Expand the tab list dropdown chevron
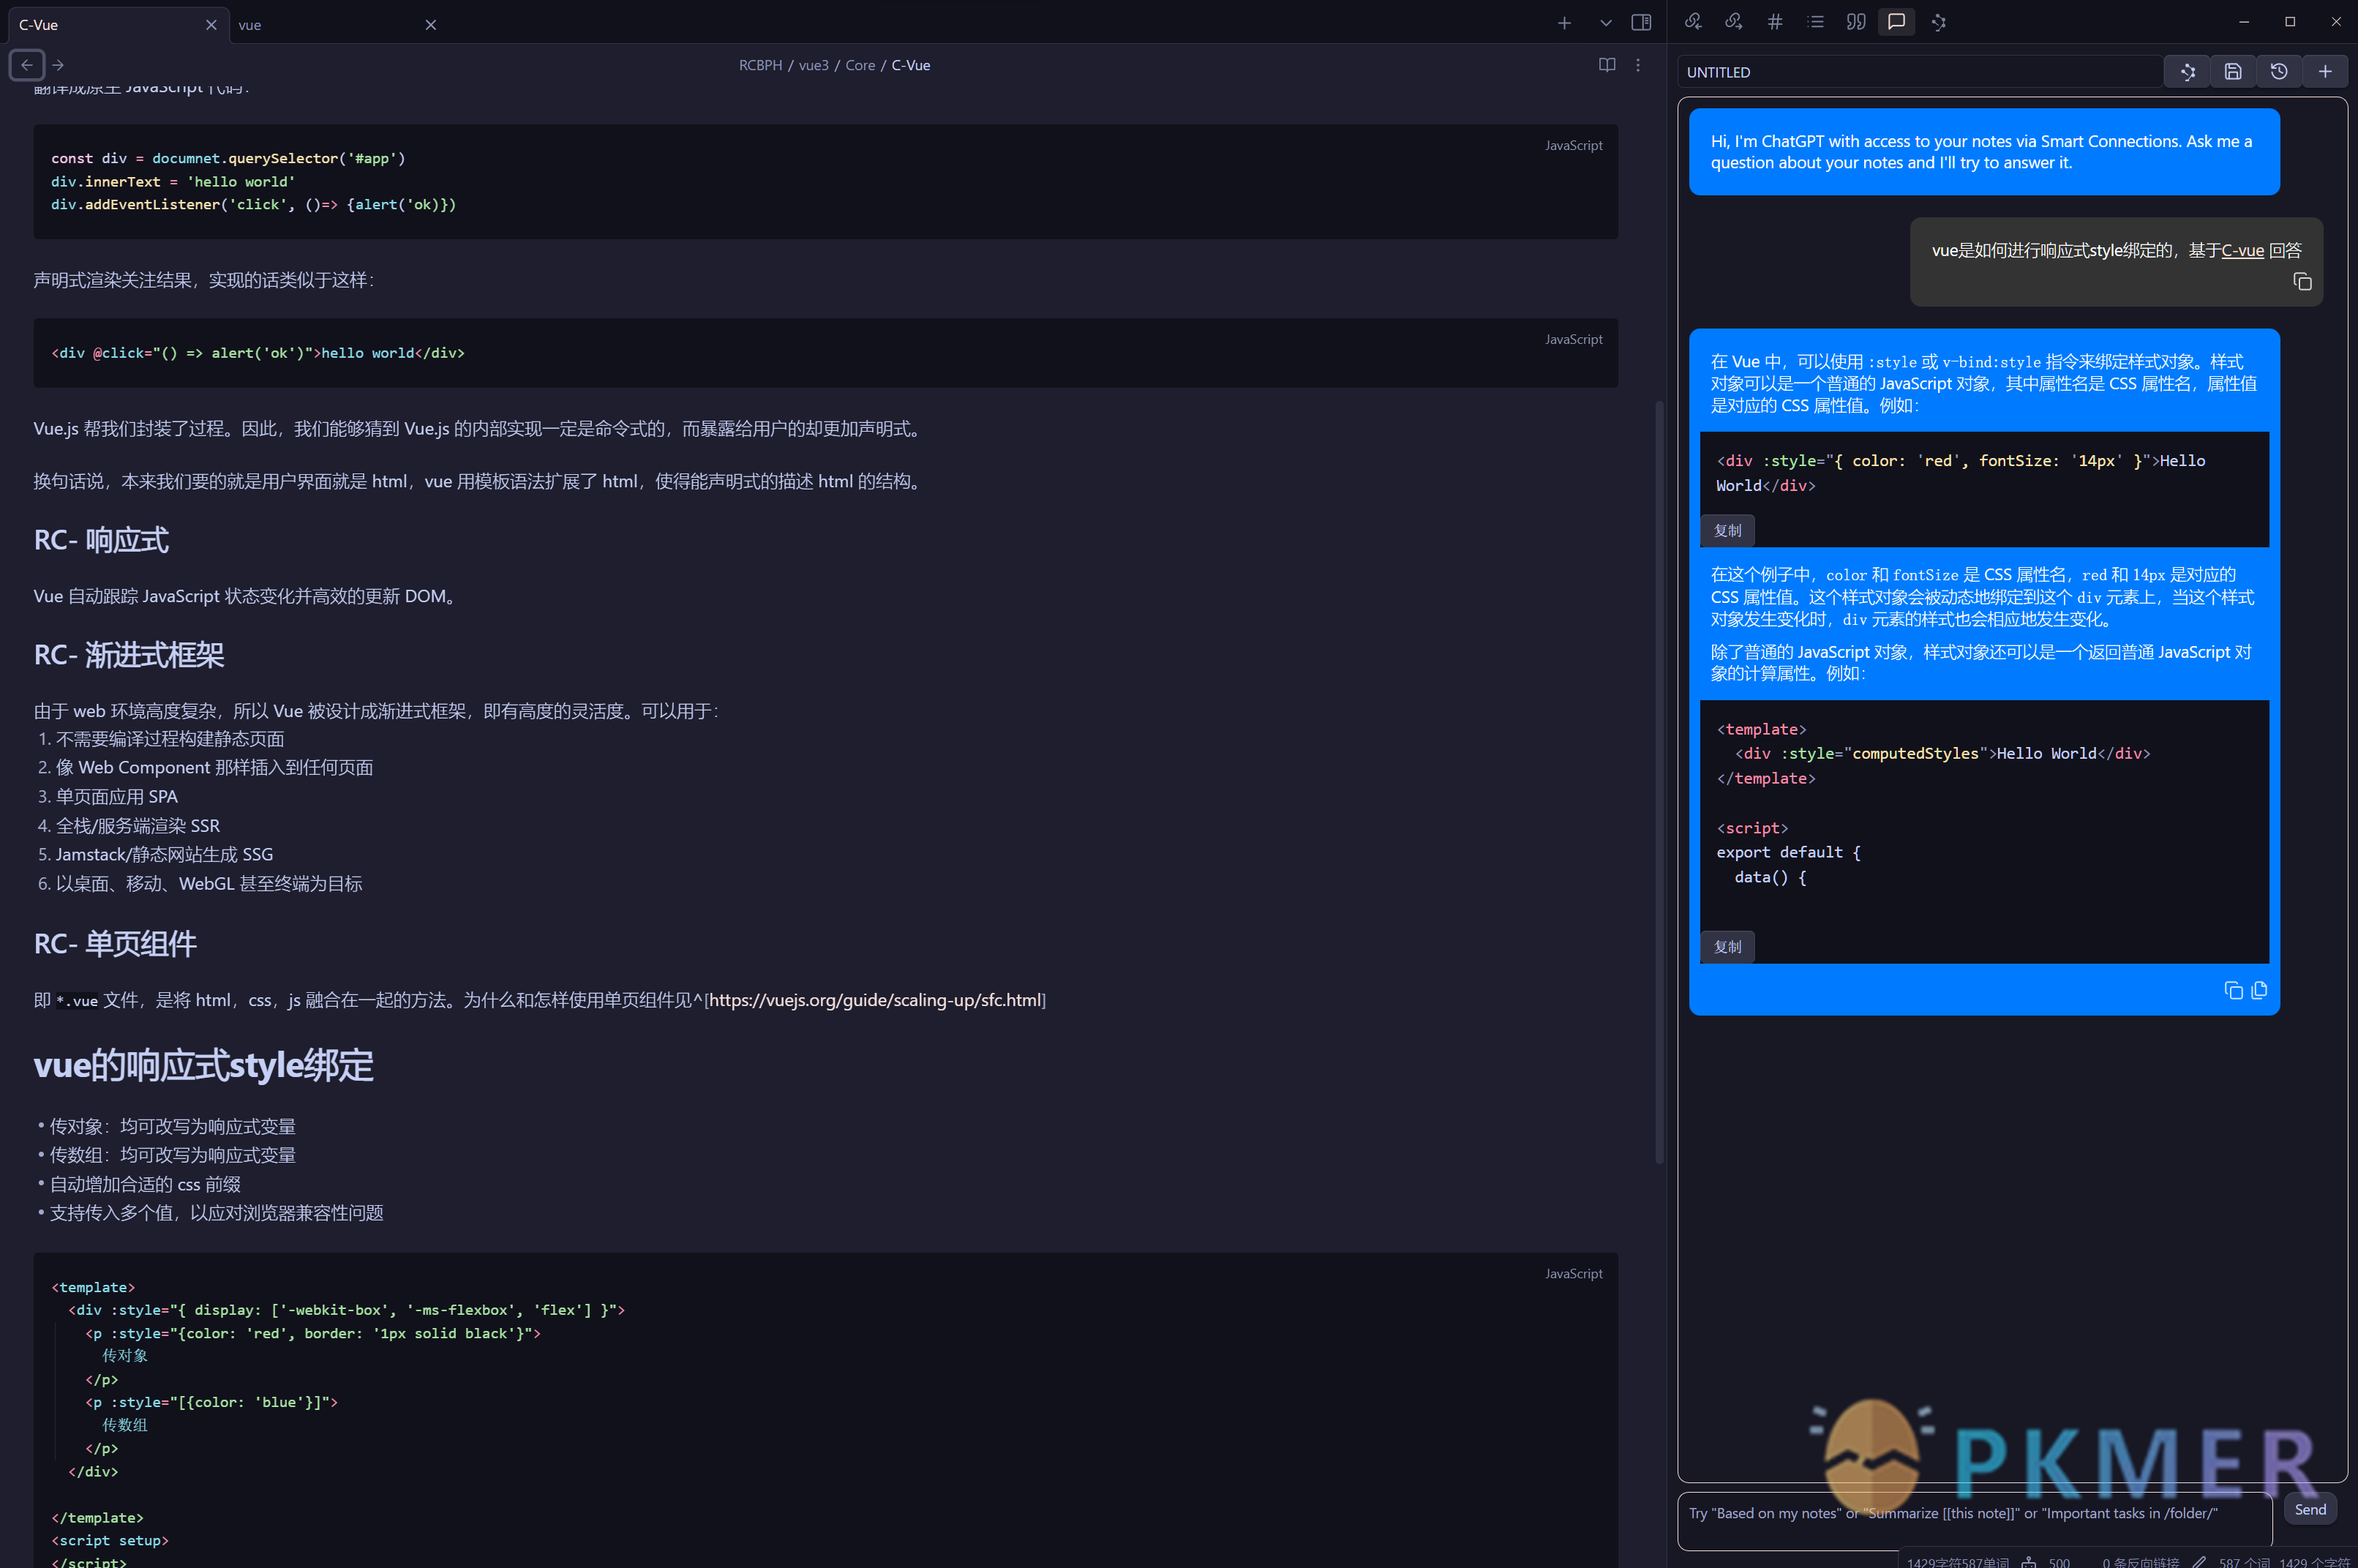Screen dimensions: 2358x1568 [x=1606, y=24]
